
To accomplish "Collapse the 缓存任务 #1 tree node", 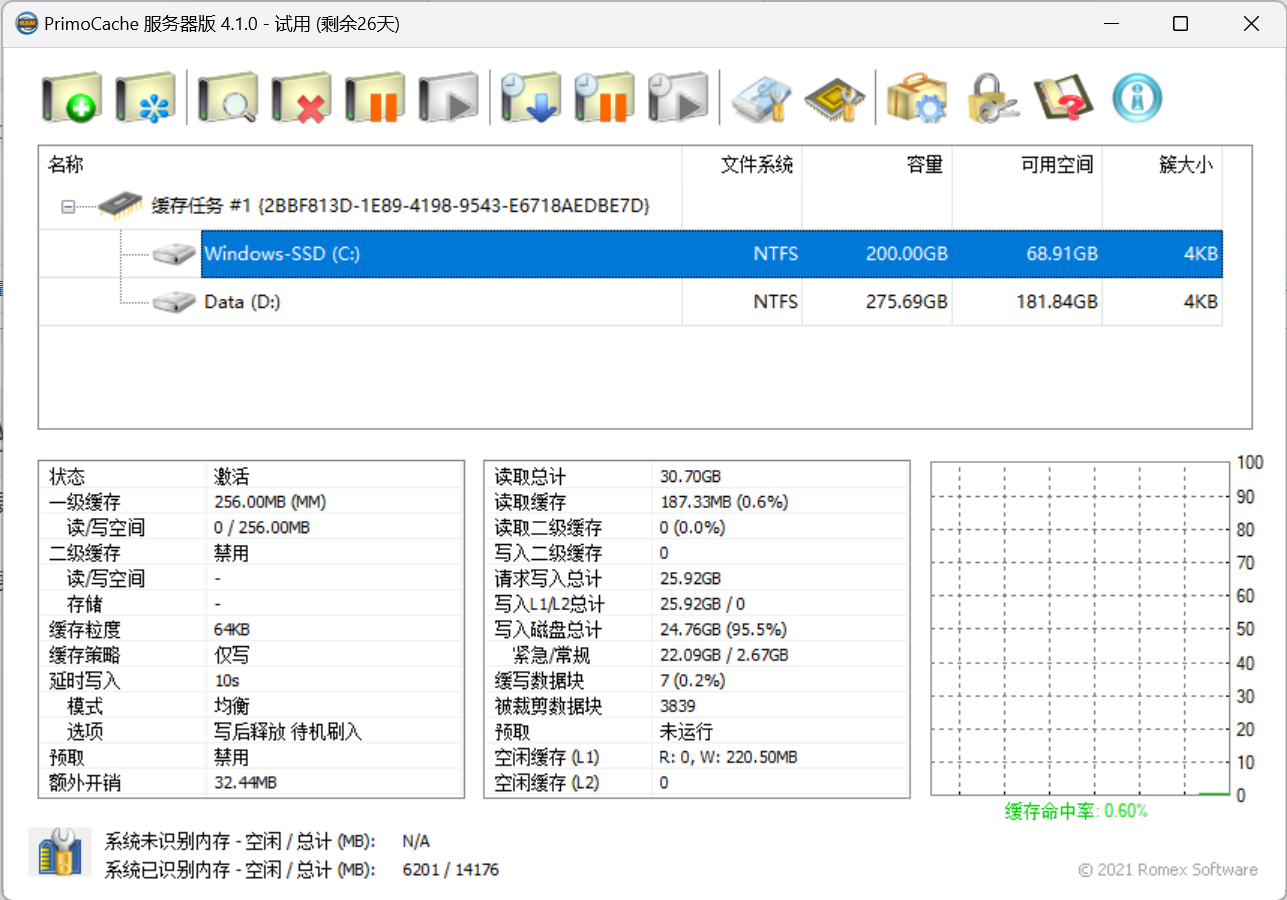I will 68,207.
